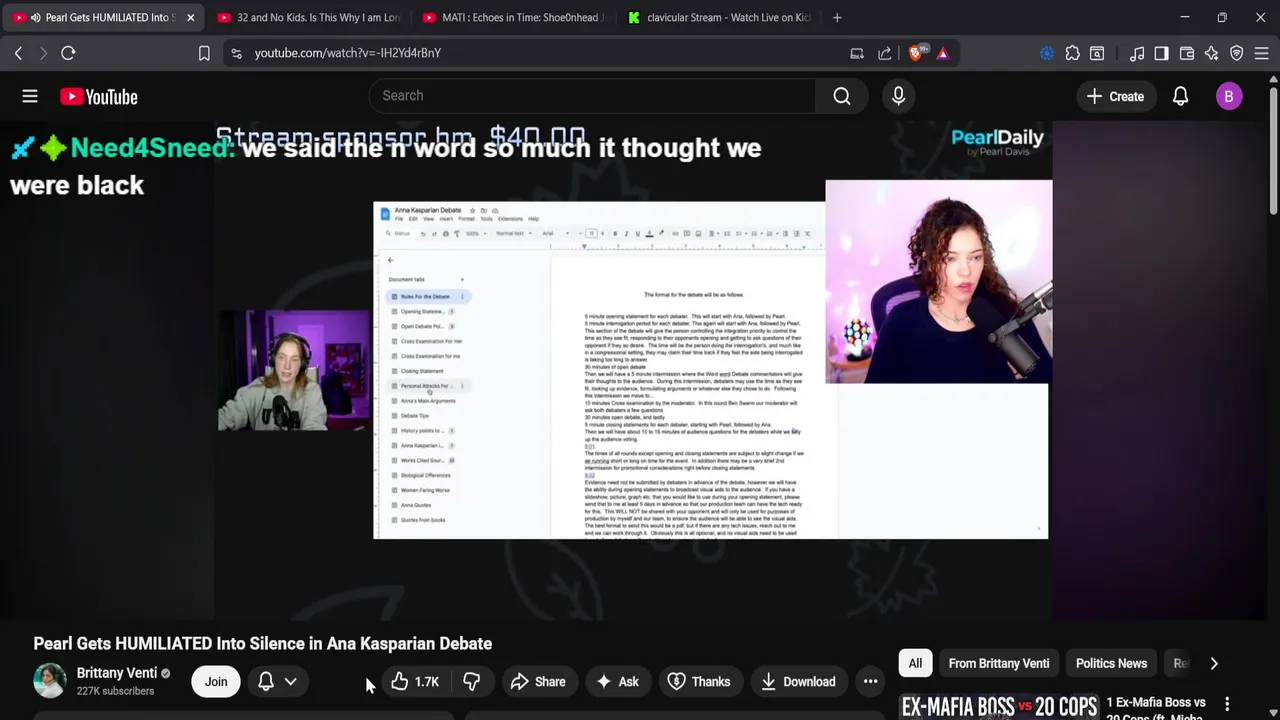Go back in browser history
This screenshot has height=720, width=1280.
coord(18,53)
